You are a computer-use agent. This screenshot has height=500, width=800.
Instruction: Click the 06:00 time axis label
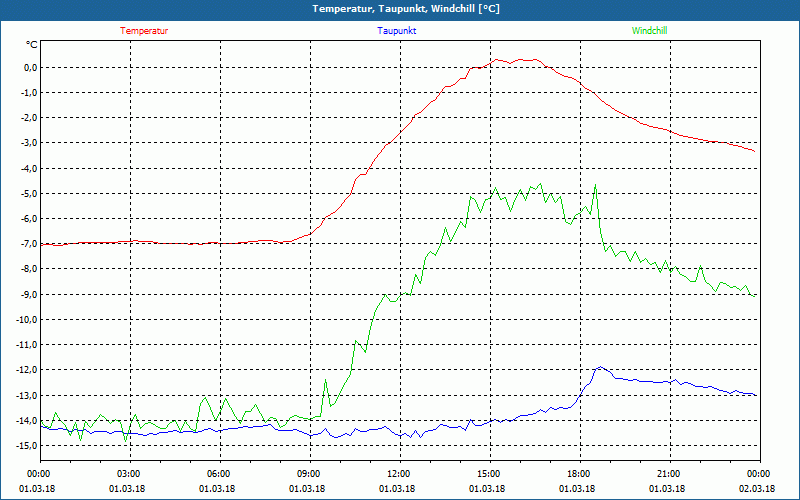(x=220, y=474)
